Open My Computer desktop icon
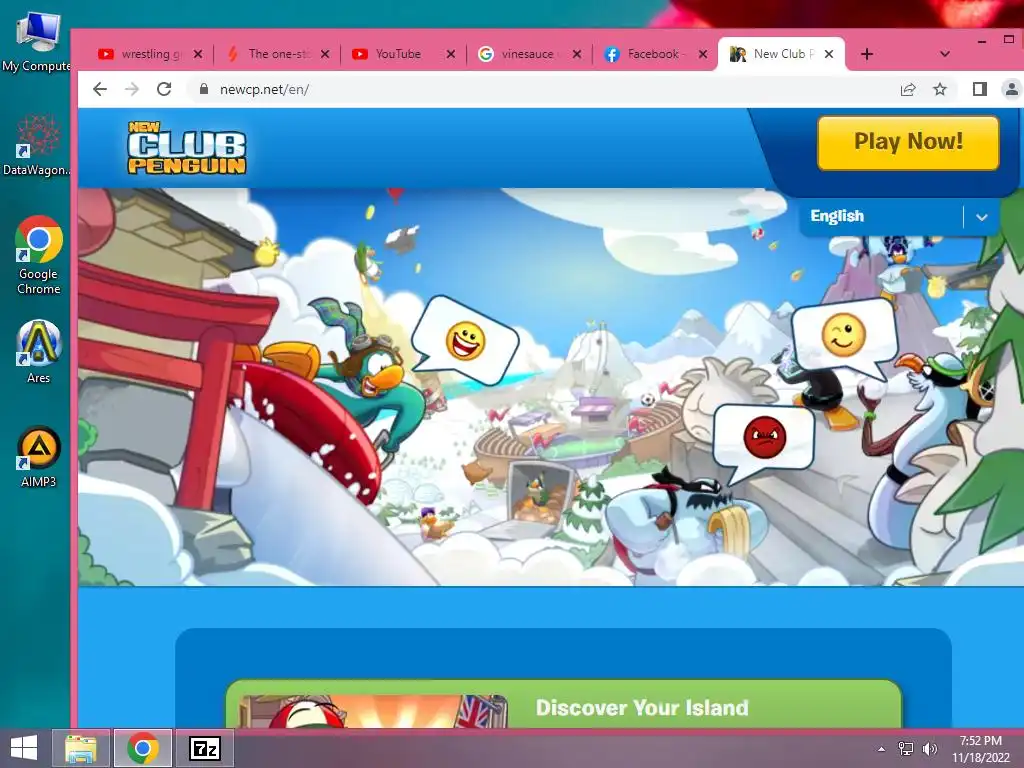This screenshot has height=768, width=1024. pyautogui.click(x=37, y=40)
